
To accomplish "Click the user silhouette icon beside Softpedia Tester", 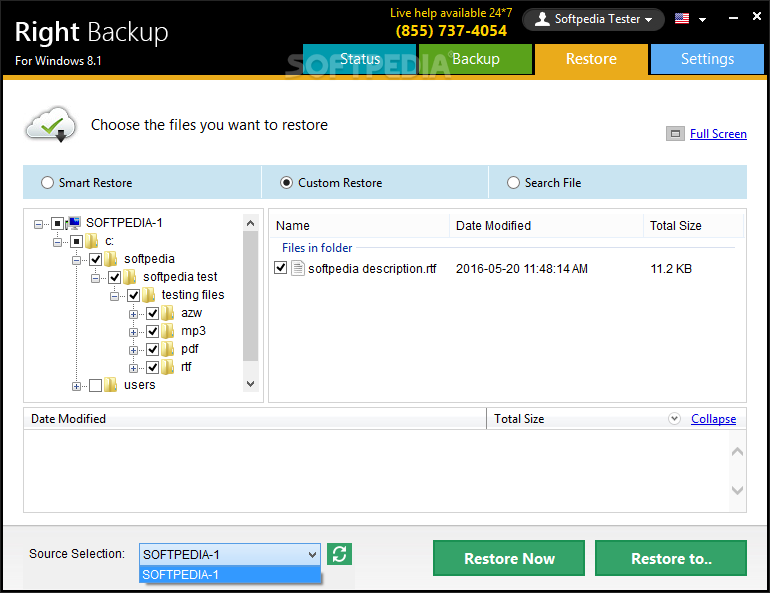I will (542, 19).
